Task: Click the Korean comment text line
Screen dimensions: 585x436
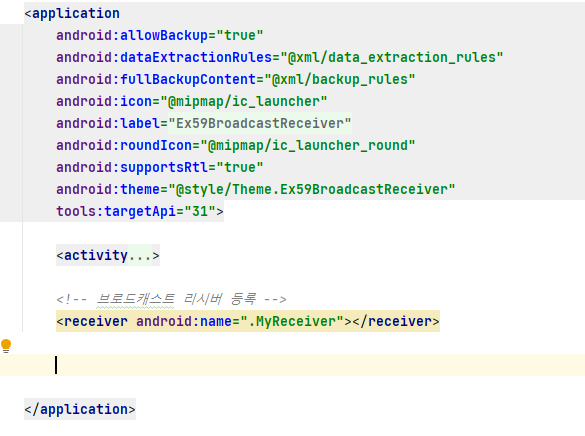Action: click(171, 299)
